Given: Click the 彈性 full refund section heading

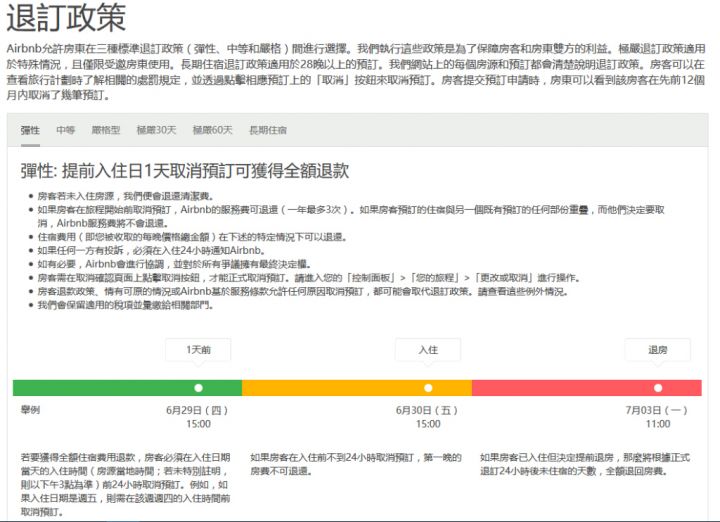Looking at the screenshot, I should (185, 170).
